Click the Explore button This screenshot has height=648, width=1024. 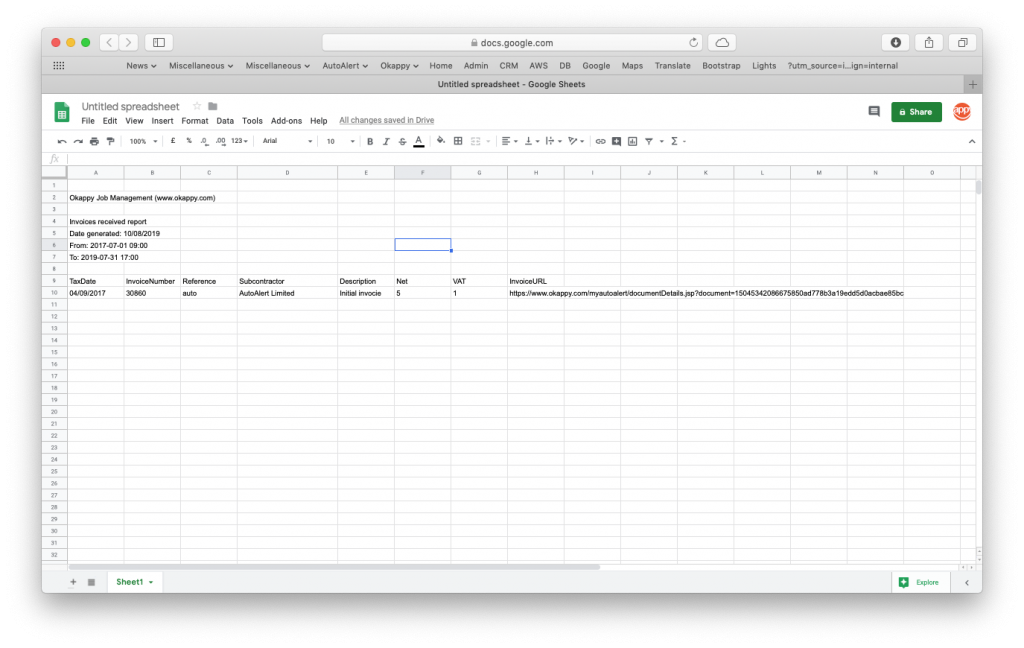click(919, 582)
